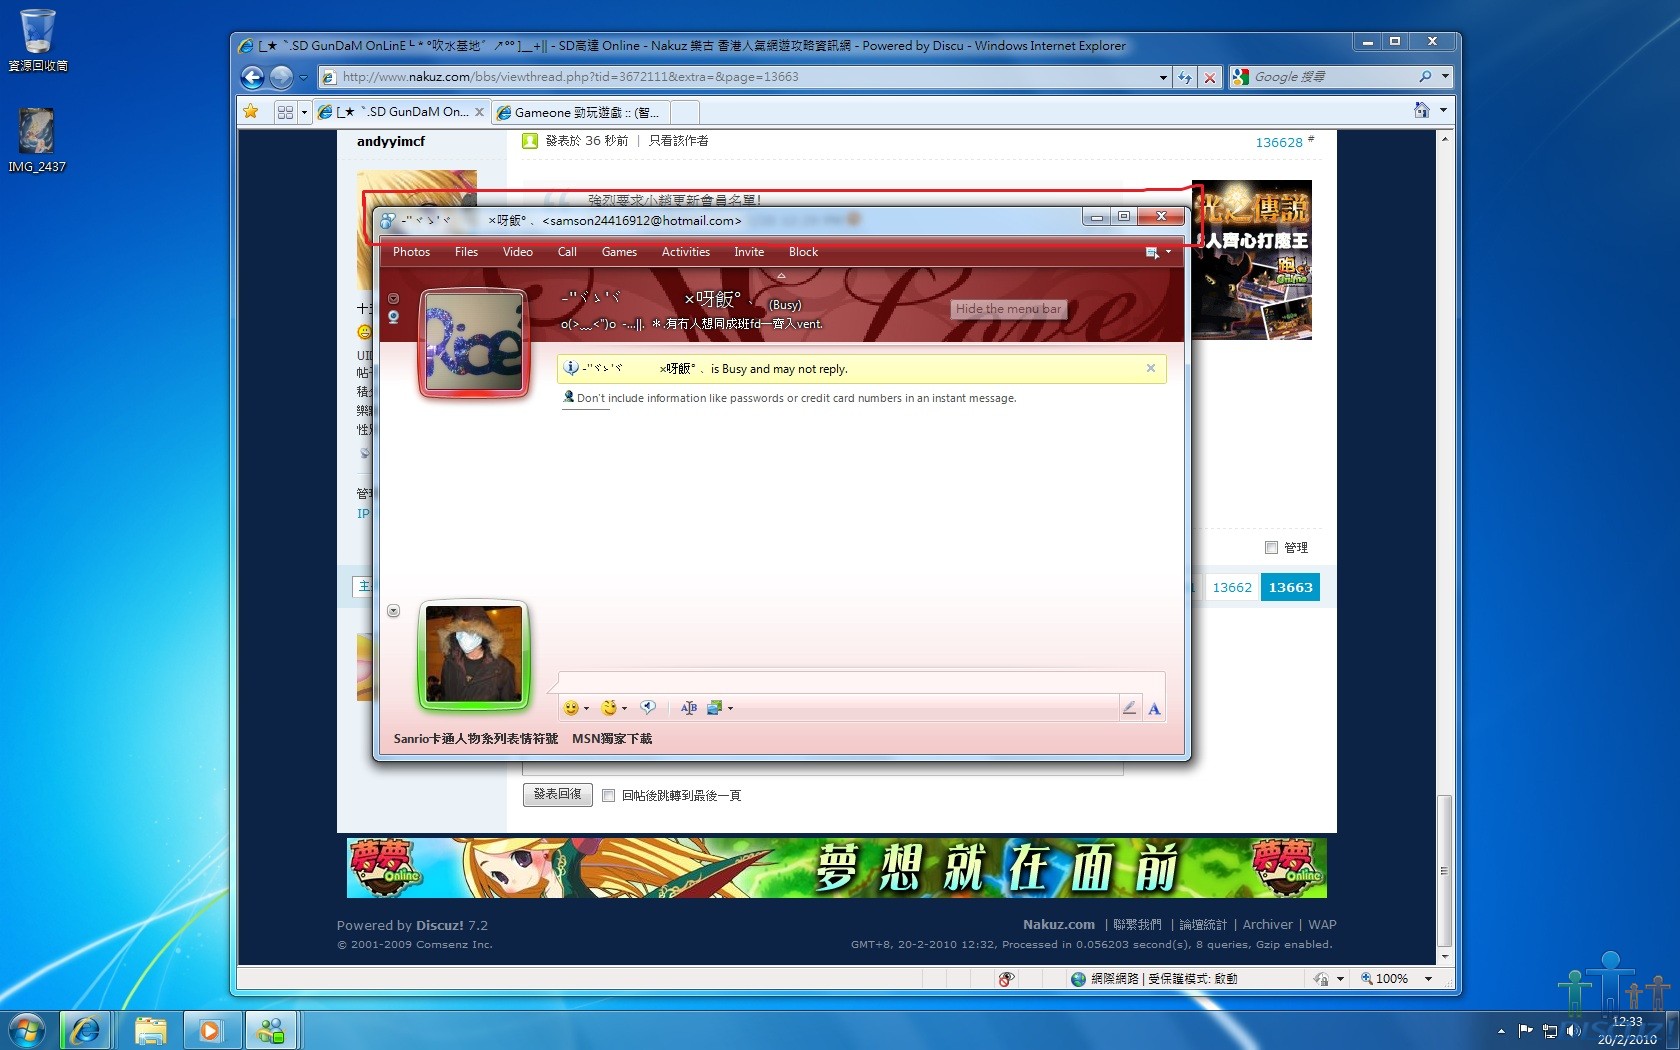
Task: Open Windows Live Messenger taskbar button
Action: pos(270,1030)
